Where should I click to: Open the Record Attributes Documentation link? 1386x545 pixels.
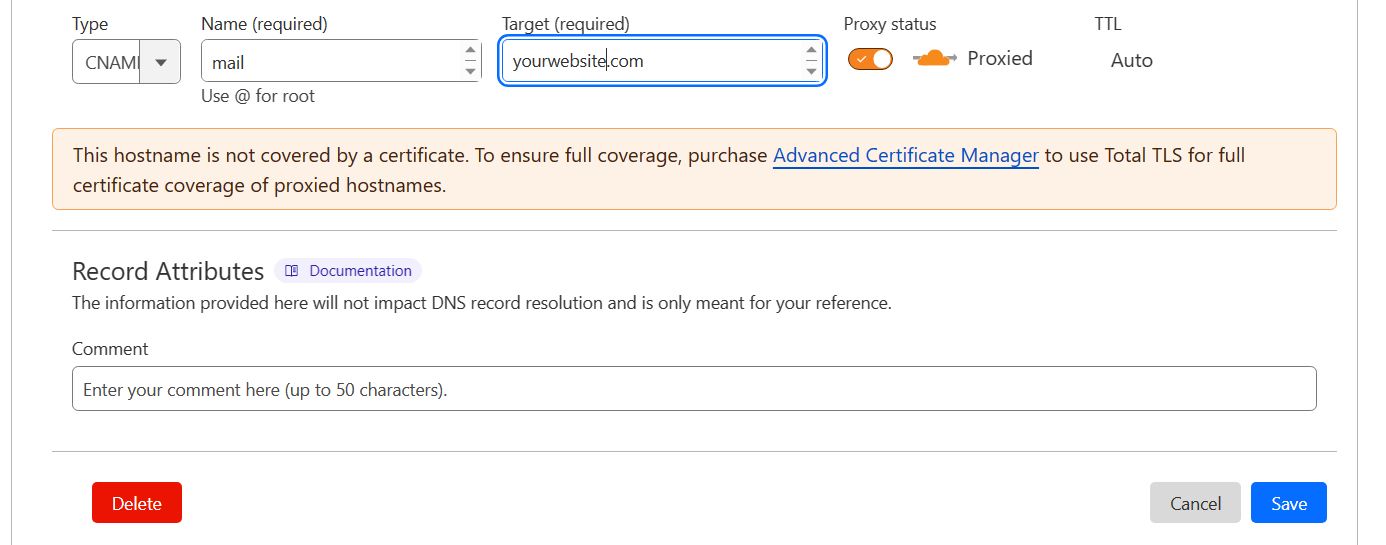click(x=360, y=271)
